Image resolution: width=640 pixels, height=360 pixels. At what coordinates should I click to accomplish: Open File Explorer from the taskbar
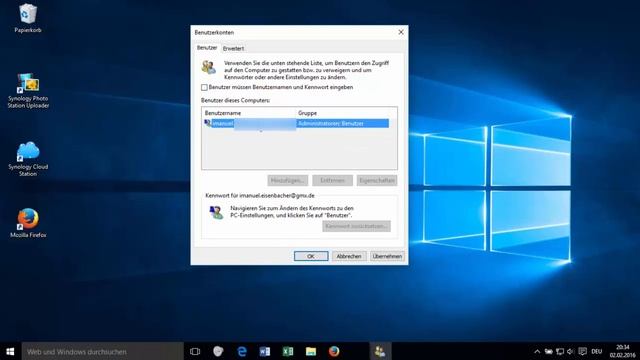311,351
